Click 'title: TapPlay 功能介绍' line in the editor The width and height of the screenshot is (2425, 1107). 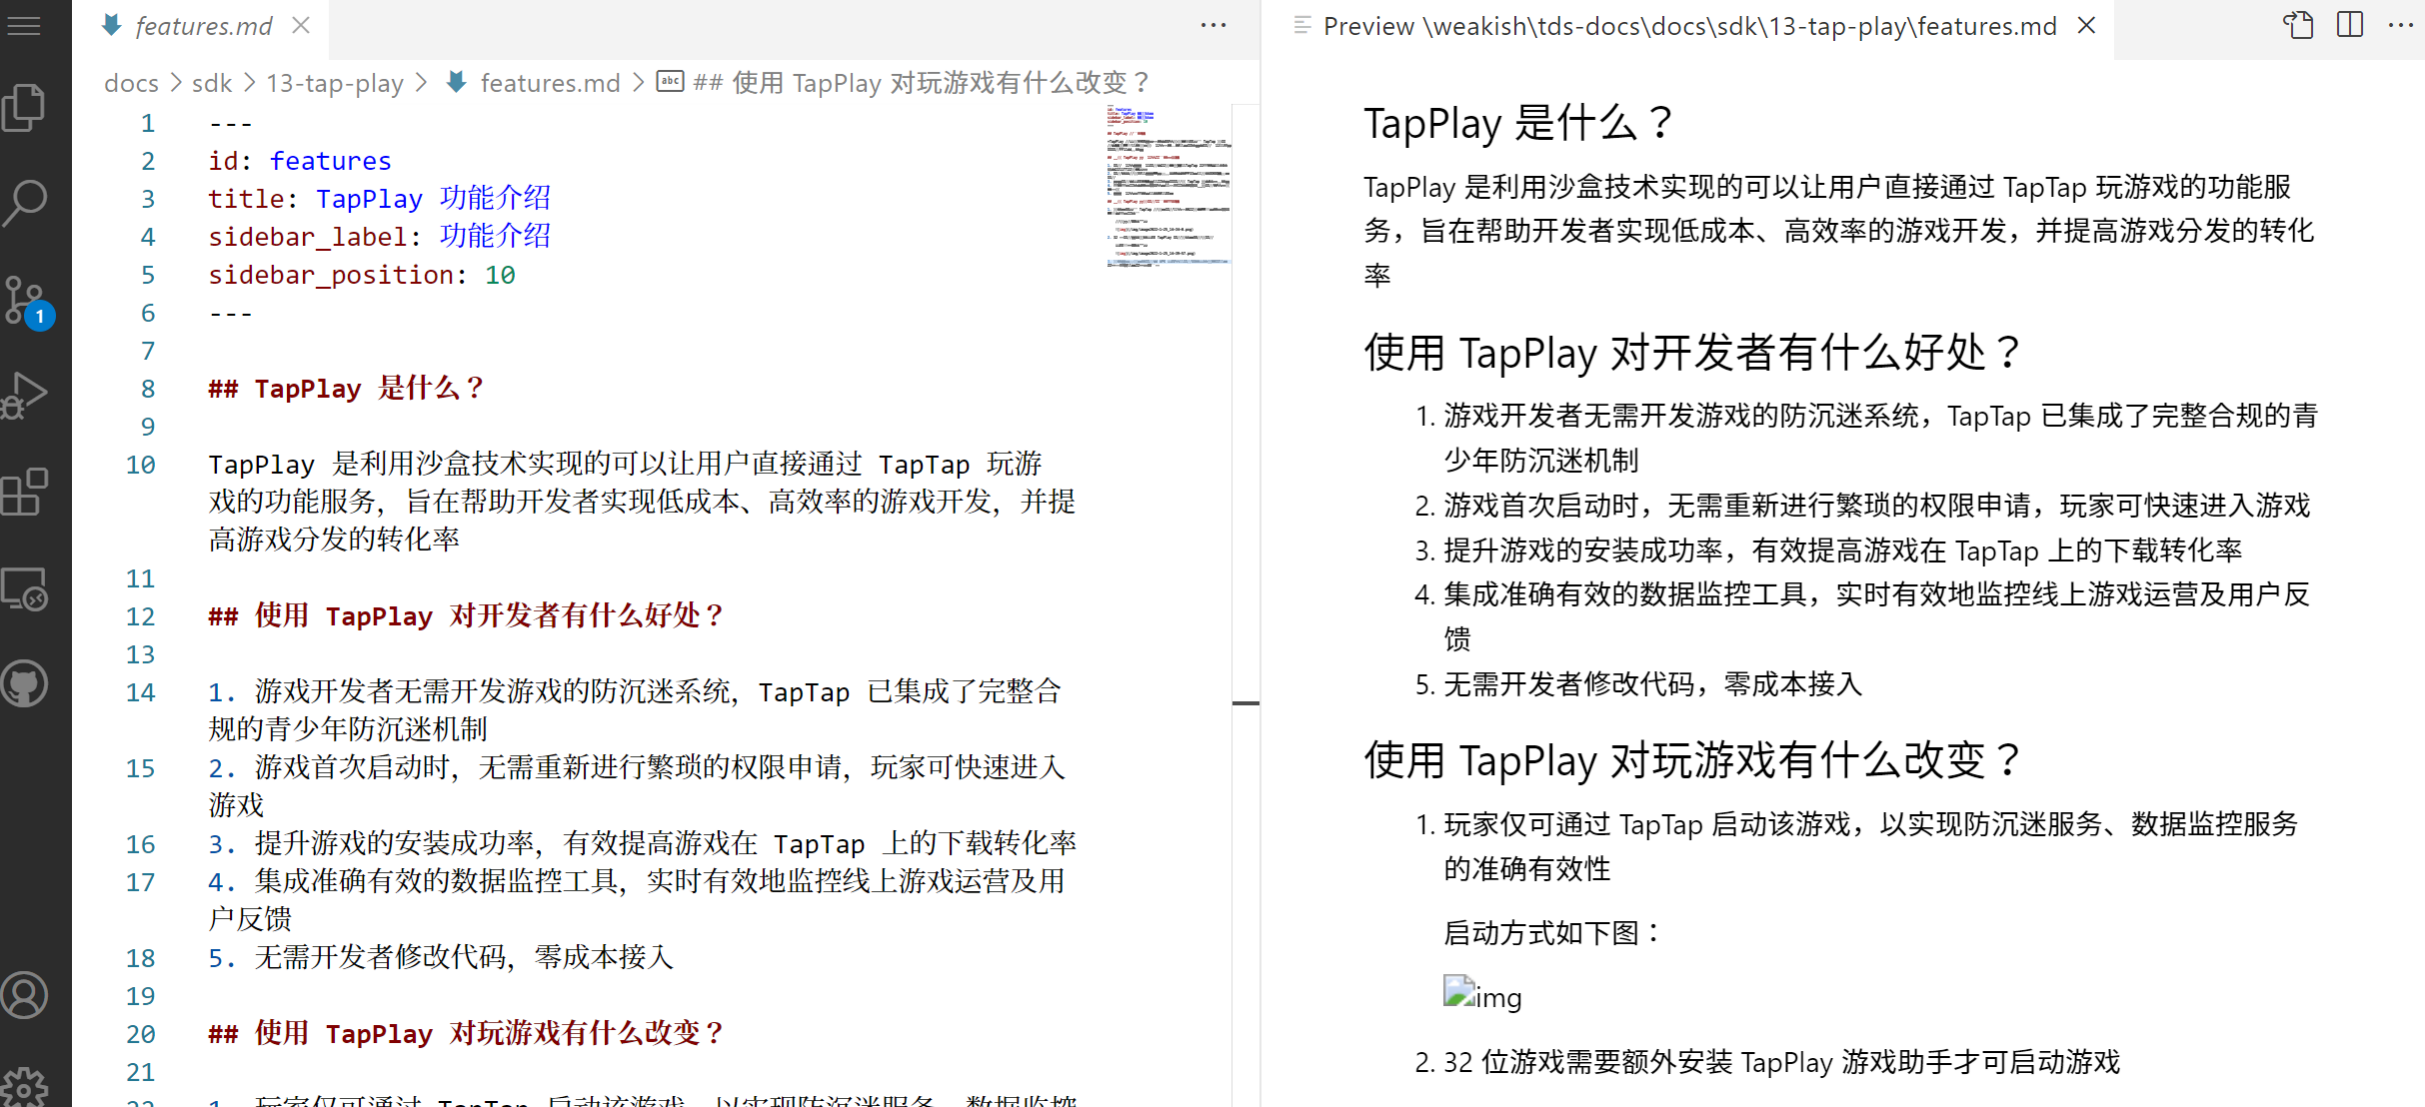[x=379, y=199]
